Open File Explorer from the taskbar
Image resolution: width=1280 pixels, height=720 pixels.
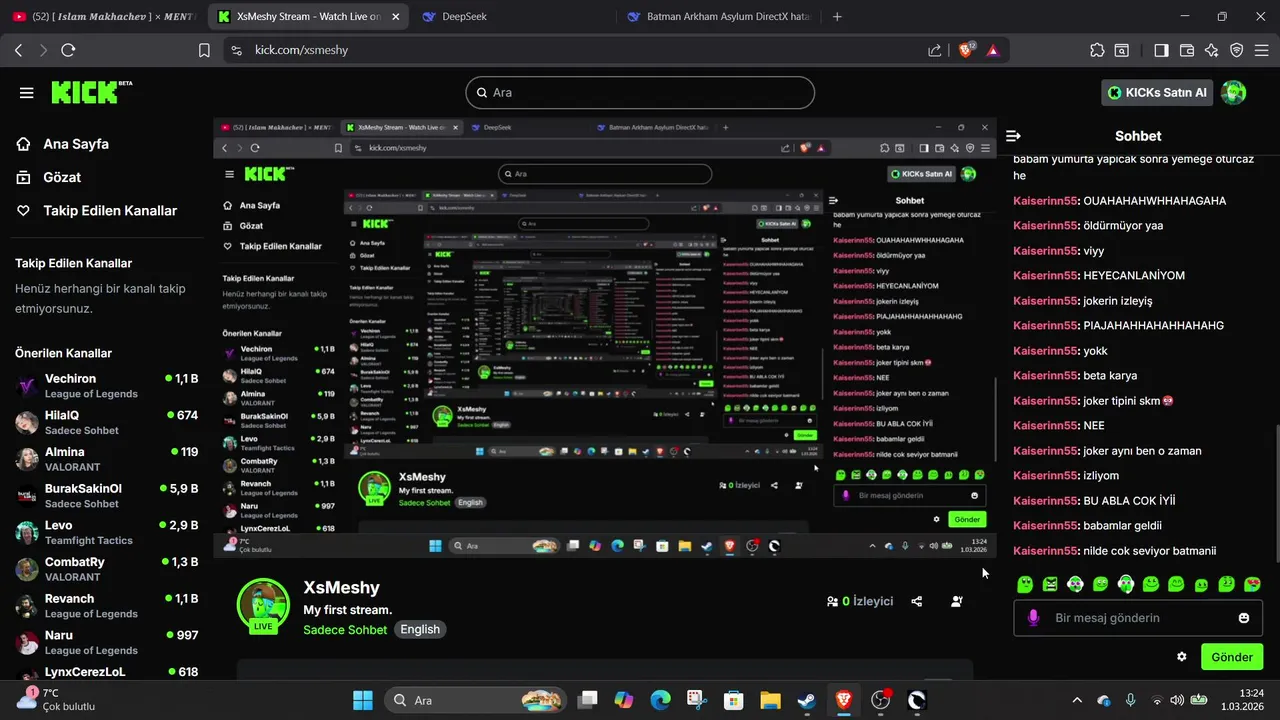tap(769, 700)
